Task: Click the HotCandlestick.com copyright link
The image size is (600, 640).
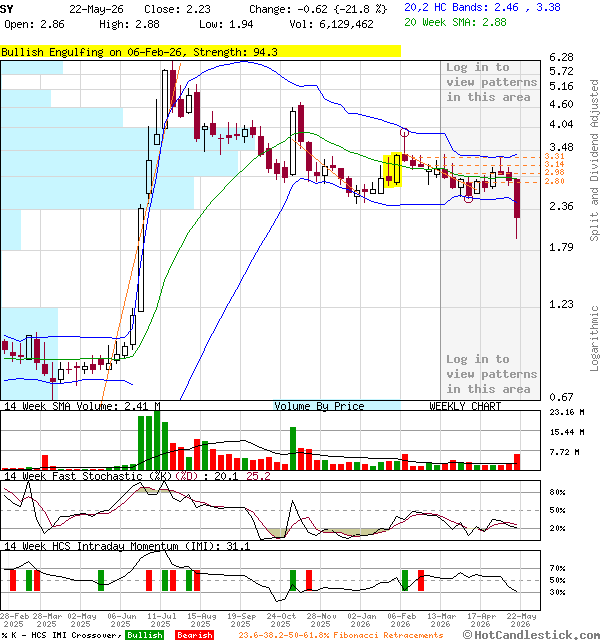Action: [x=531, y=635]
